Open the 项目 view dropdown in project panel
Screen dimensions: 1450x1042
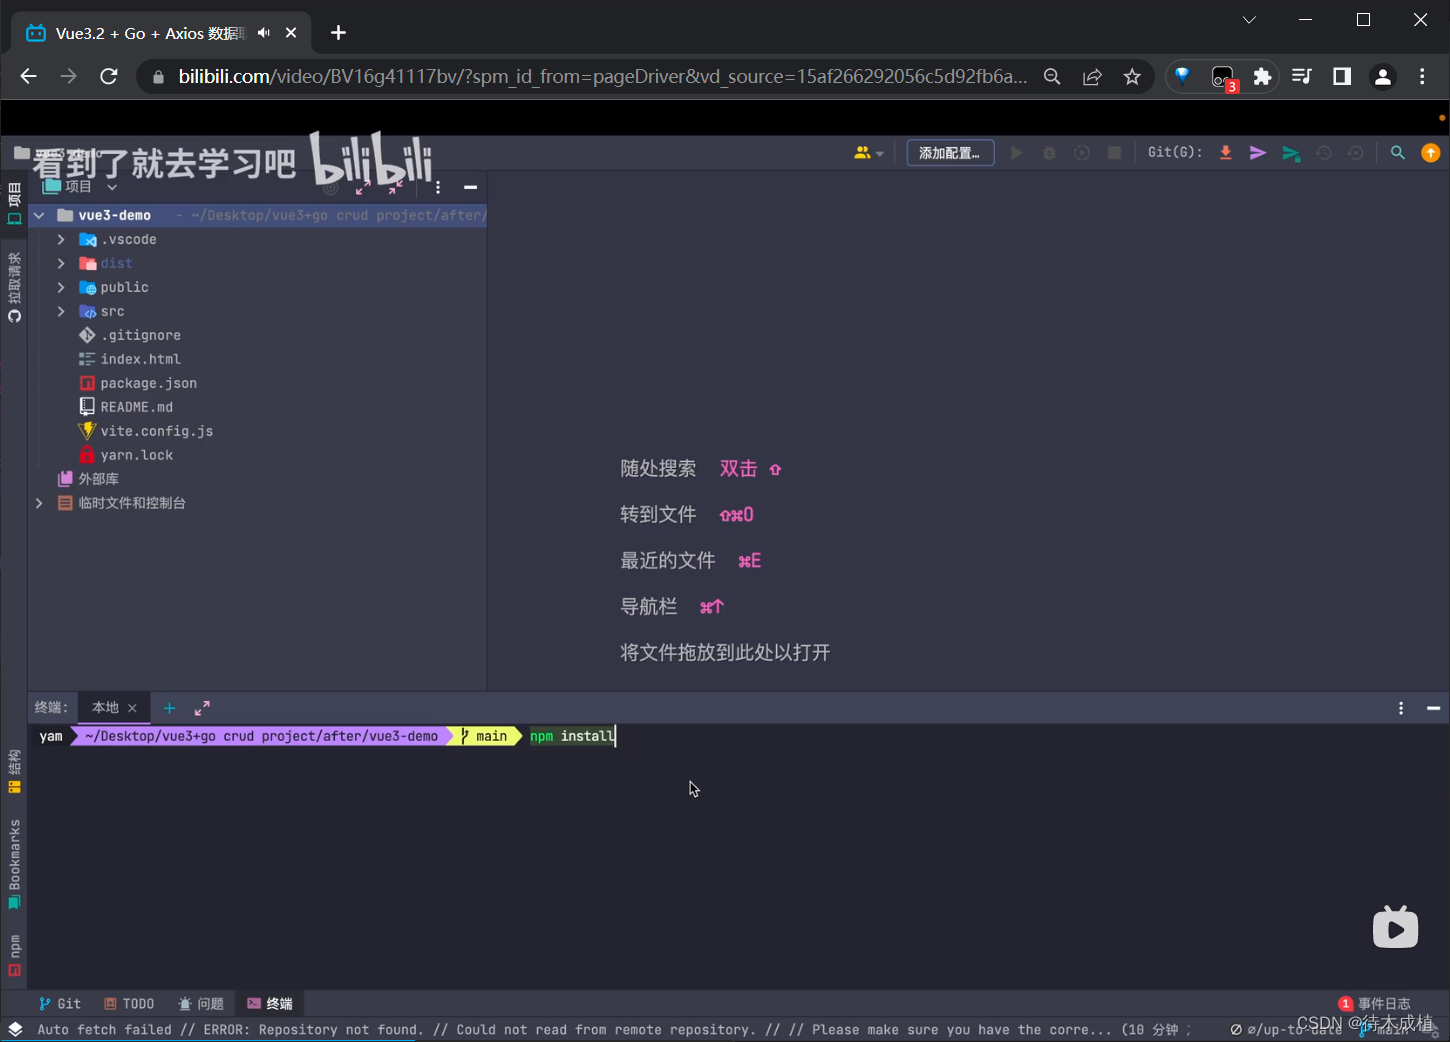(x=80, y=187)
